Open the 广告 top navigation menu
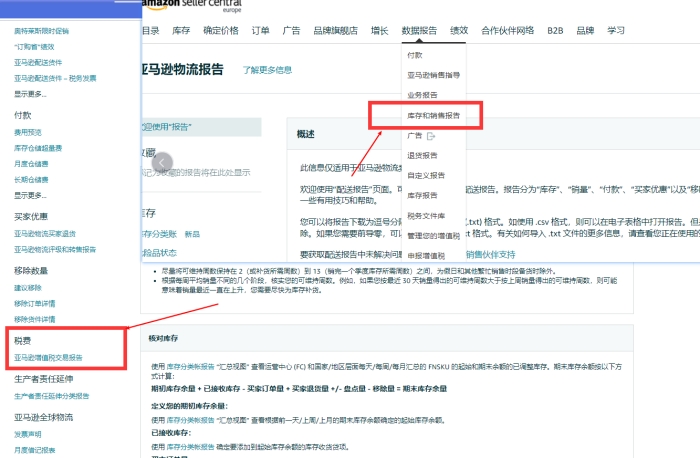The height and width of the screenshot is (458, 700). (x=291, y=31)
